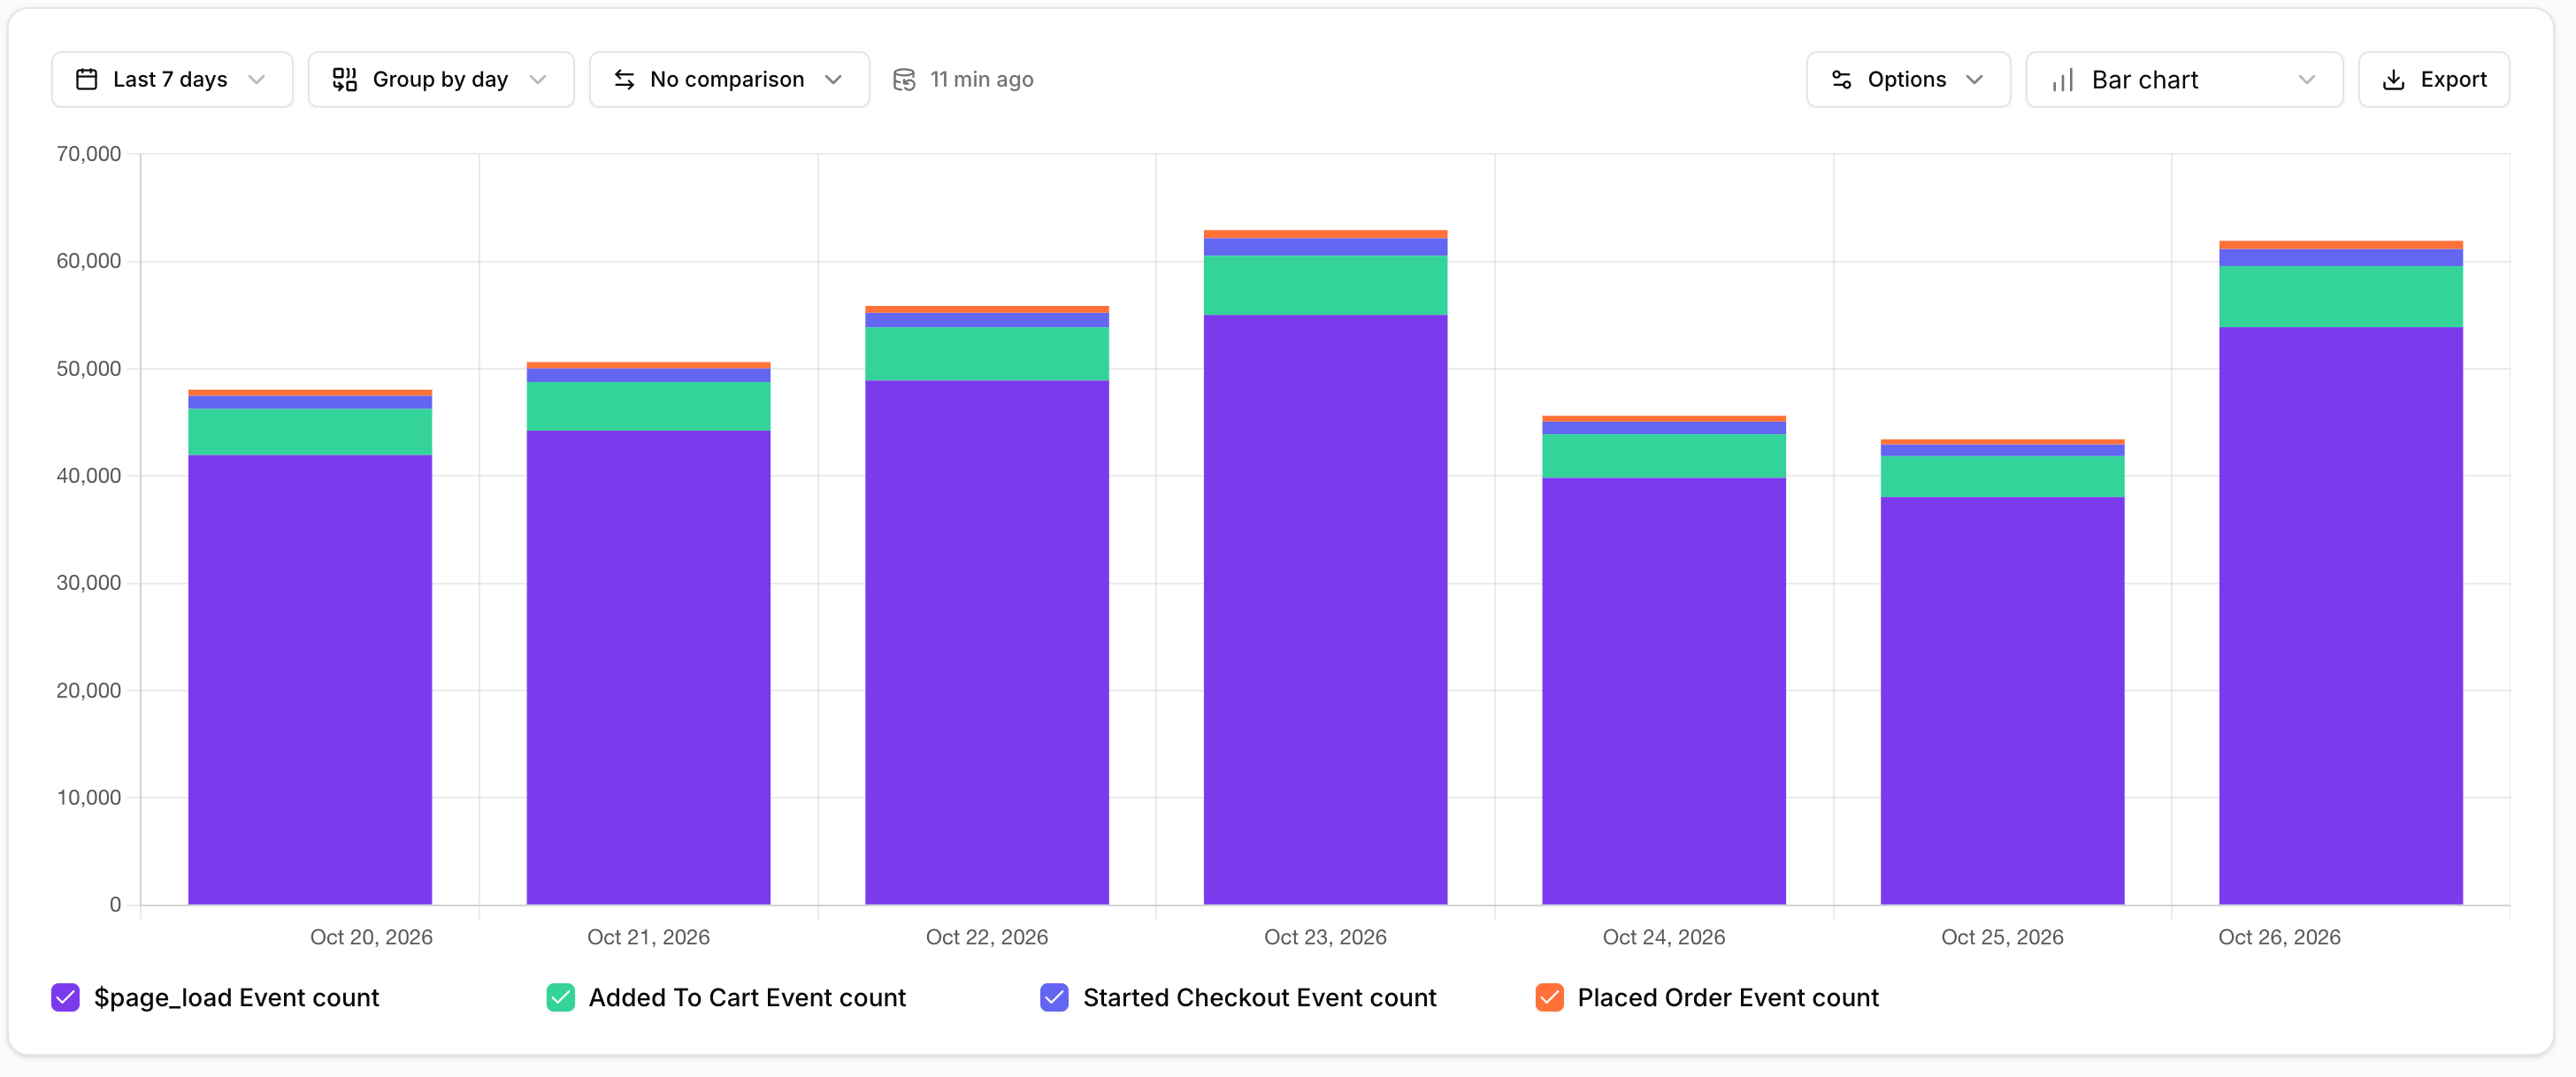Expand the Options chevron

pyautogui.click(x=1975, y=79)
